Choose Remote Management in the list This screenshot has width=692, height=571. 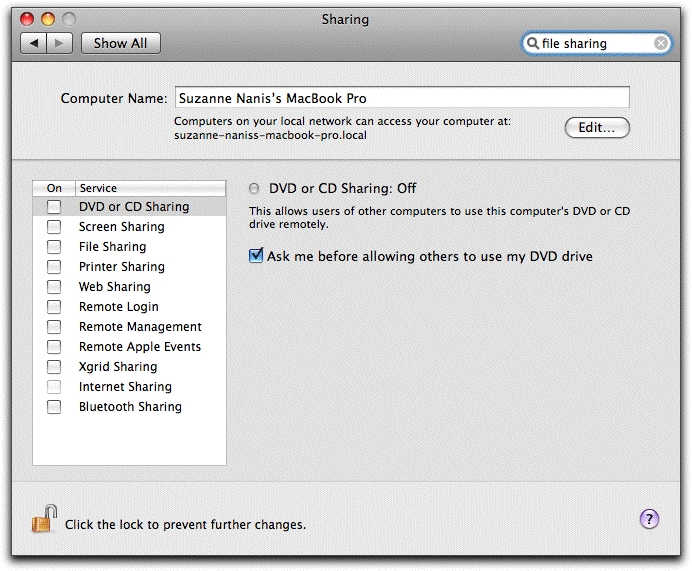(x=140, y=327)
